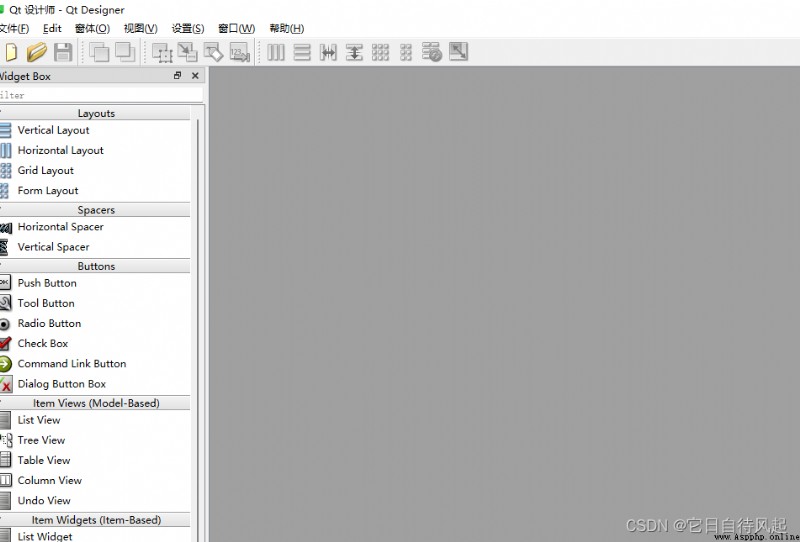The height and width of the screenshot is (542, 800).
Task: Apply Lay Out Vertically in Splitter
Action: (354, 52)
